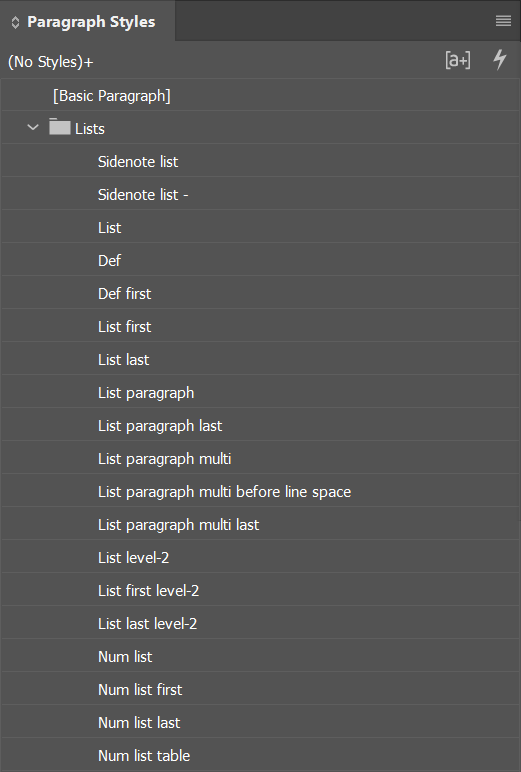521x772 pixels.
Task: Apply the Sidenote list - style
Action: 260,194
